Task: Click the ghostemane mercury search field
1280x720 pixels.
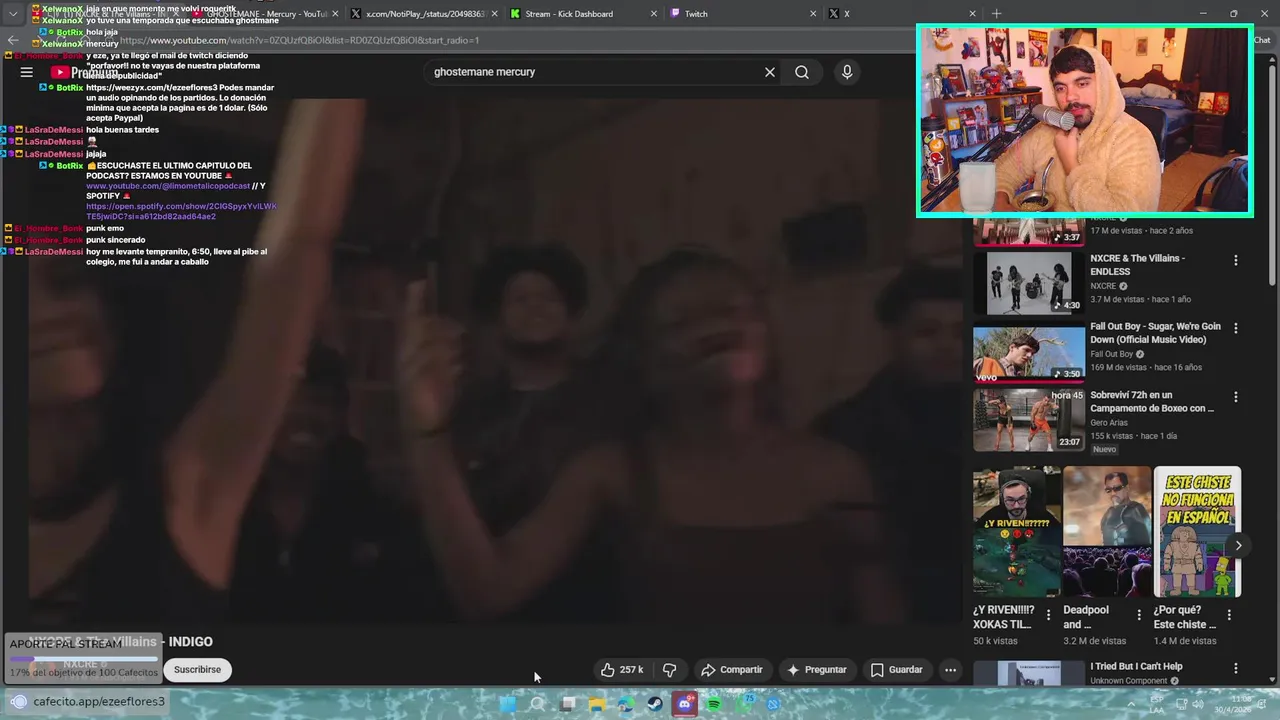Action: pos(590,72)
